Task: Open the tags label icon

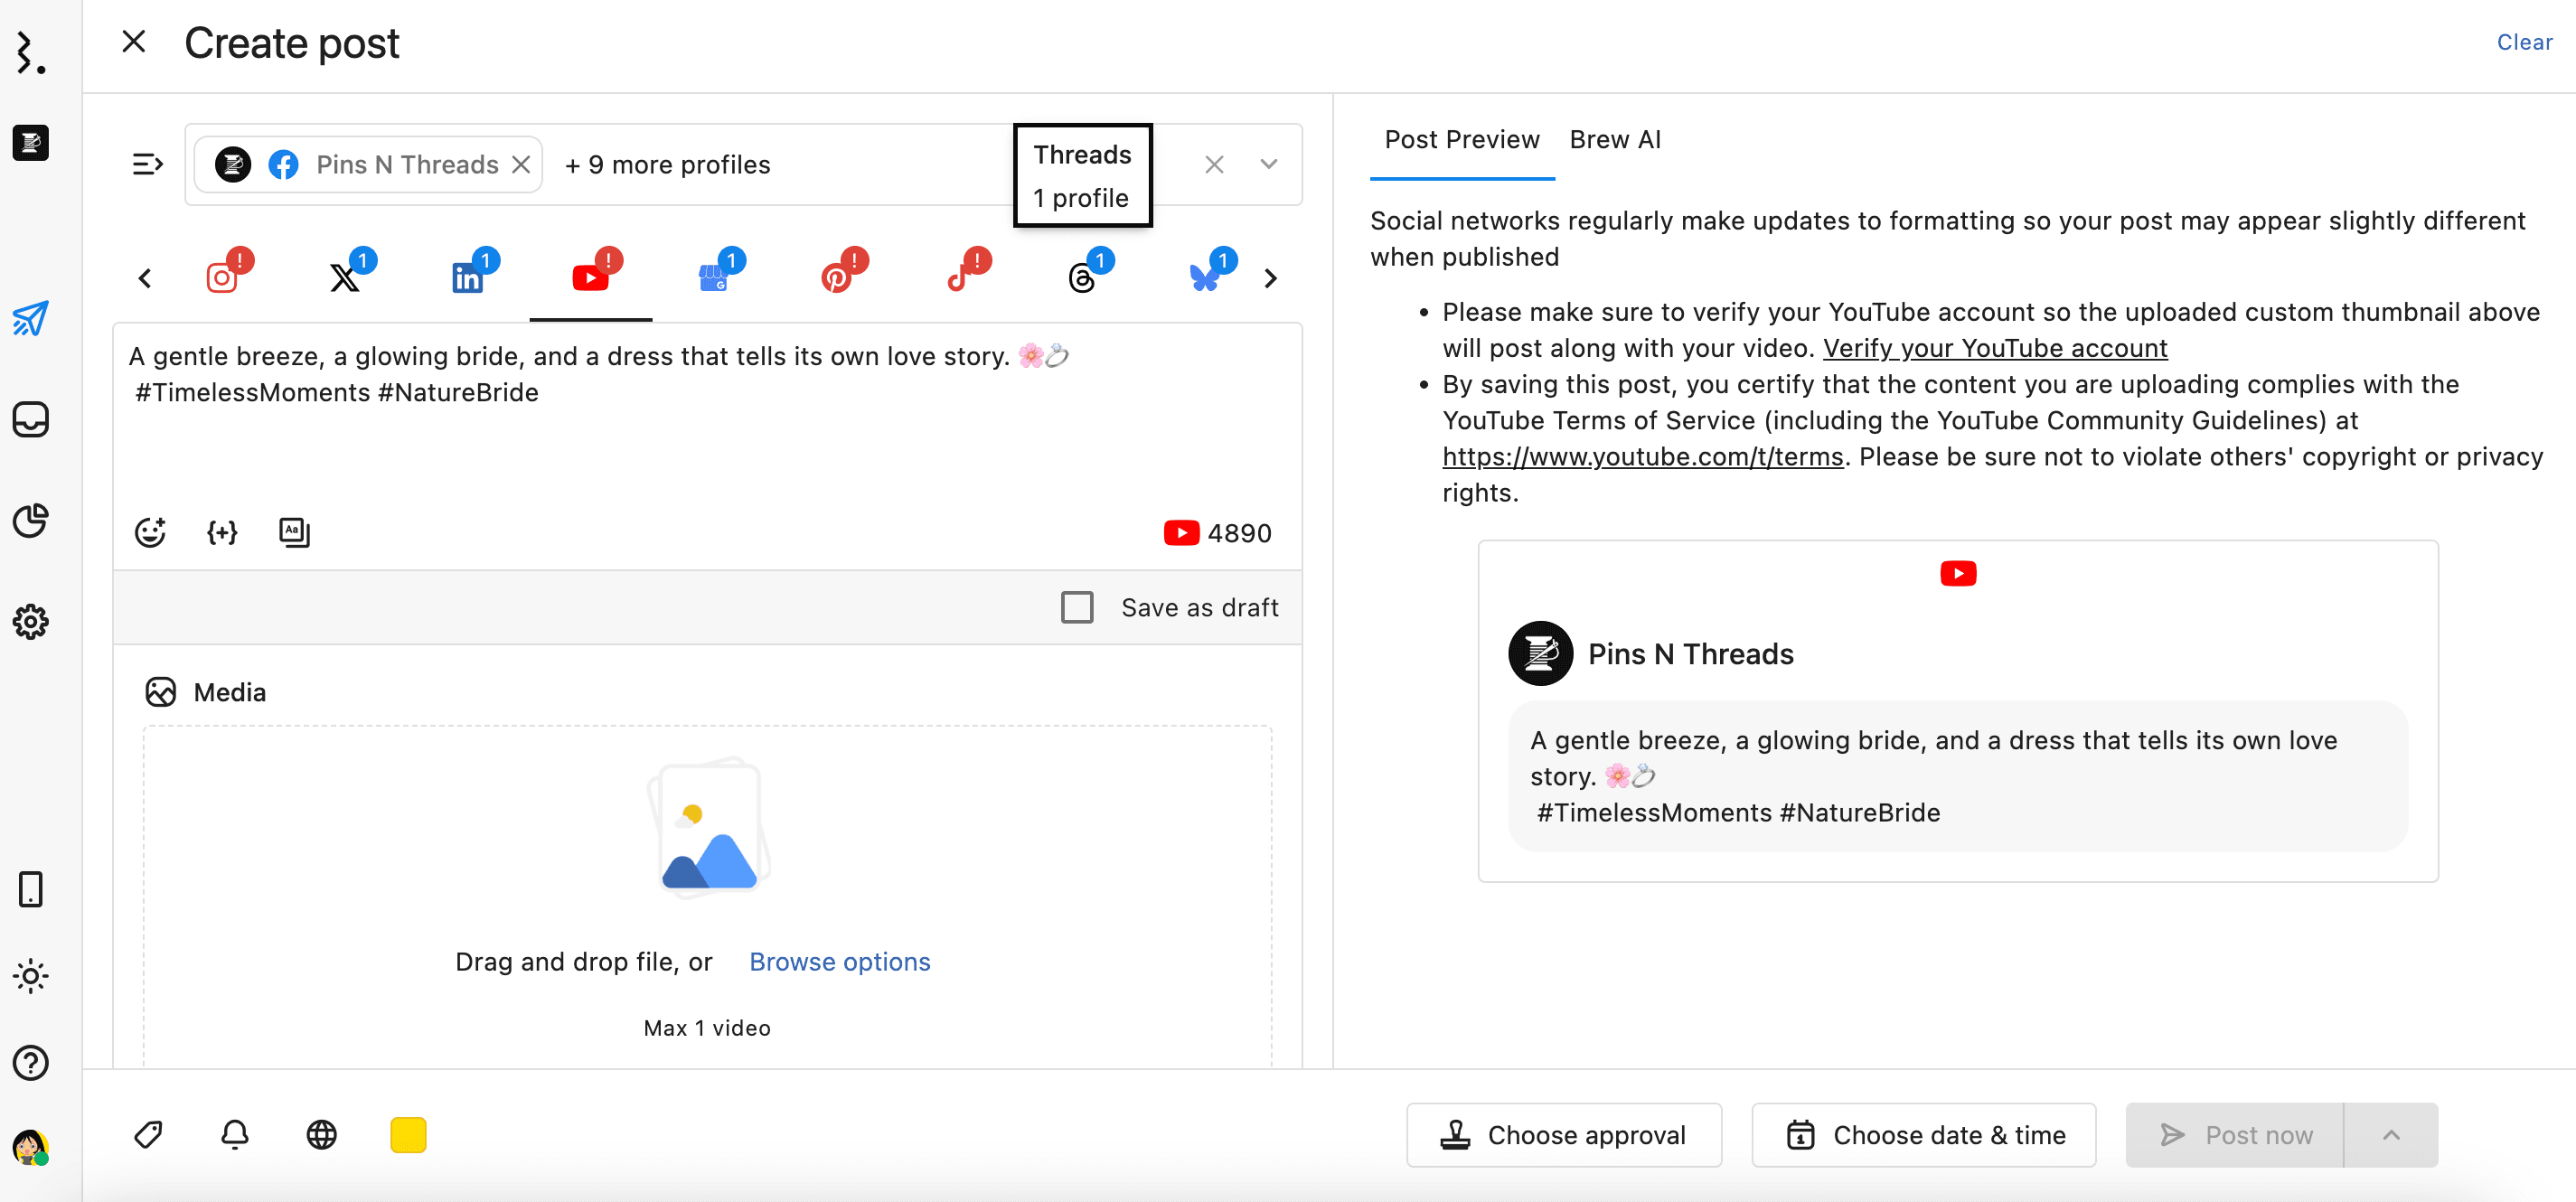Action: click(x=148, y=1134)
